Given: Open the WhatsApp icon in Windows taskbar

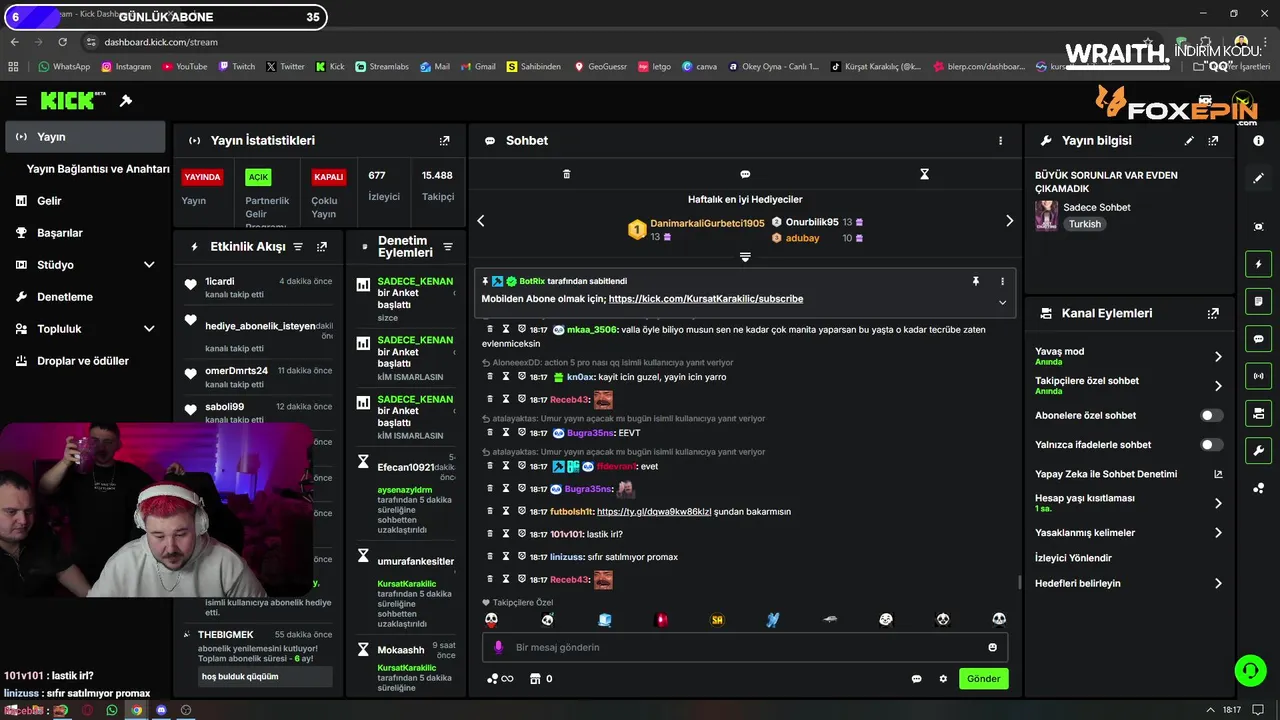Looking at the screenshot, I should (111, 710).
